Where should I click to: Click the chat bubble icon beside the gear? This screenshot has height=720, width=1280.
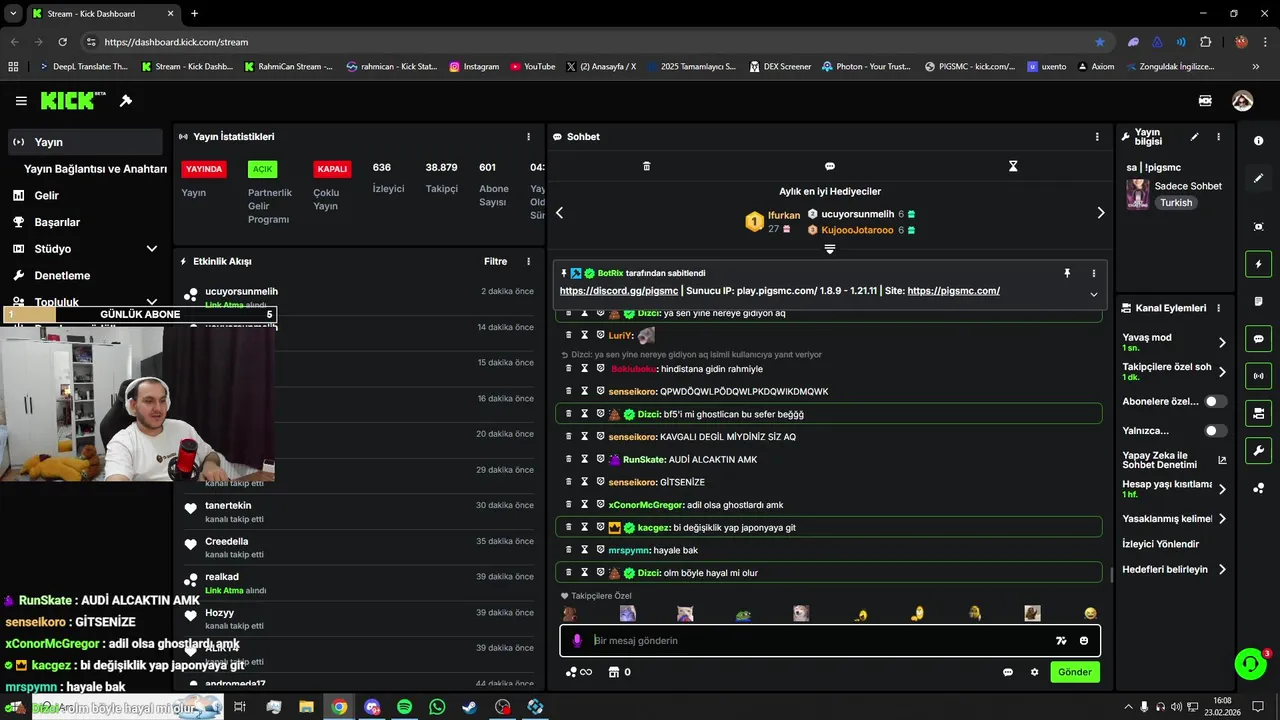[1008, 672]
